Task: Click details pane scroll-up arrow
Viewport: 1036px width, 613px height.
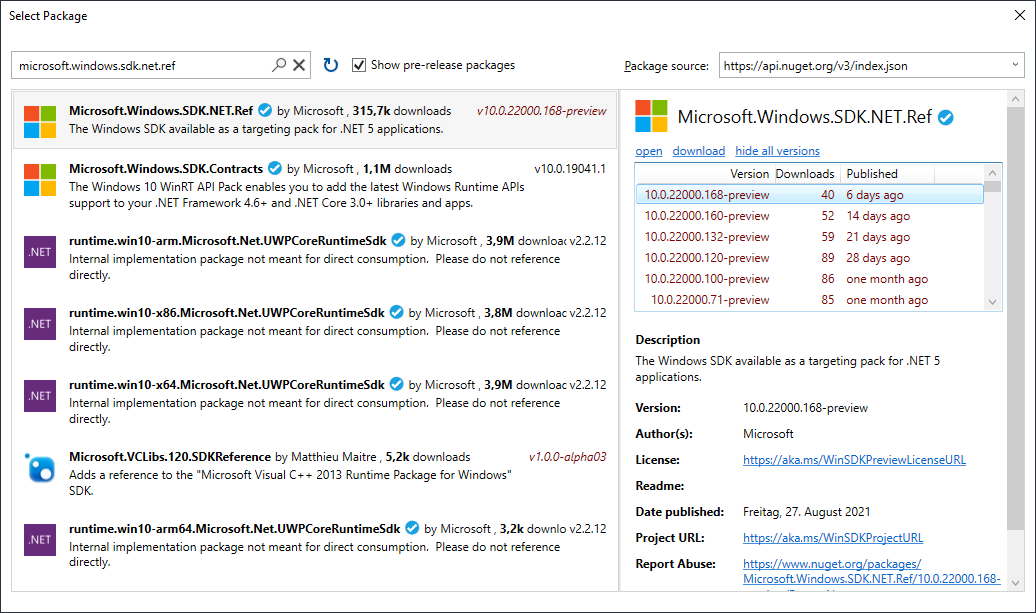Action: [x=1016, y=100]
